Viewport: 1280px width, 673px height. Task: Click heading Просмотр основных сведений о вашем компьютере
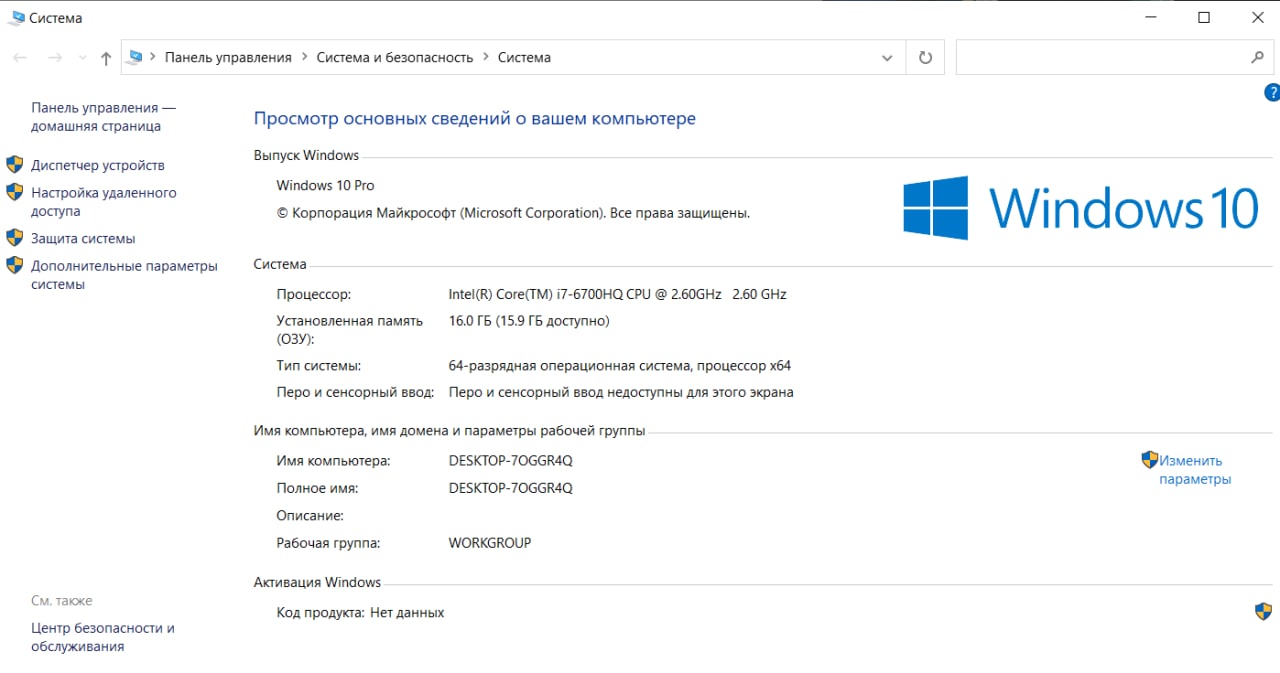(x=475, y=118)
